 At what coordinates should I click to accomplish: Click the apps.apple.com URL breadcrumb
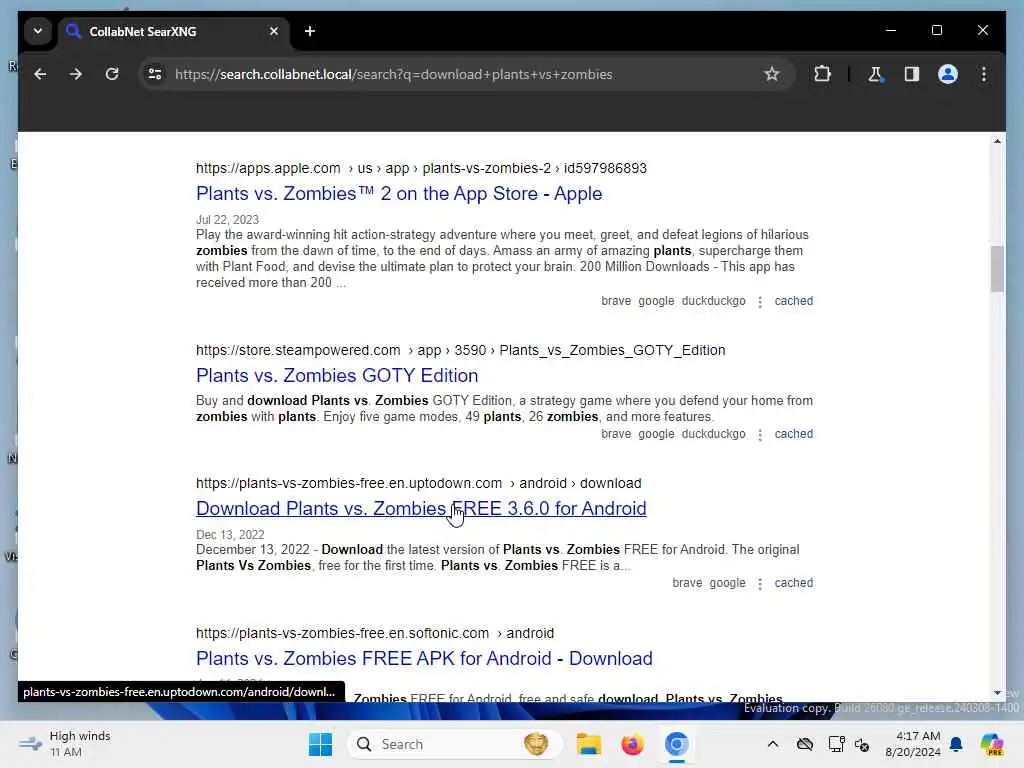421,168
